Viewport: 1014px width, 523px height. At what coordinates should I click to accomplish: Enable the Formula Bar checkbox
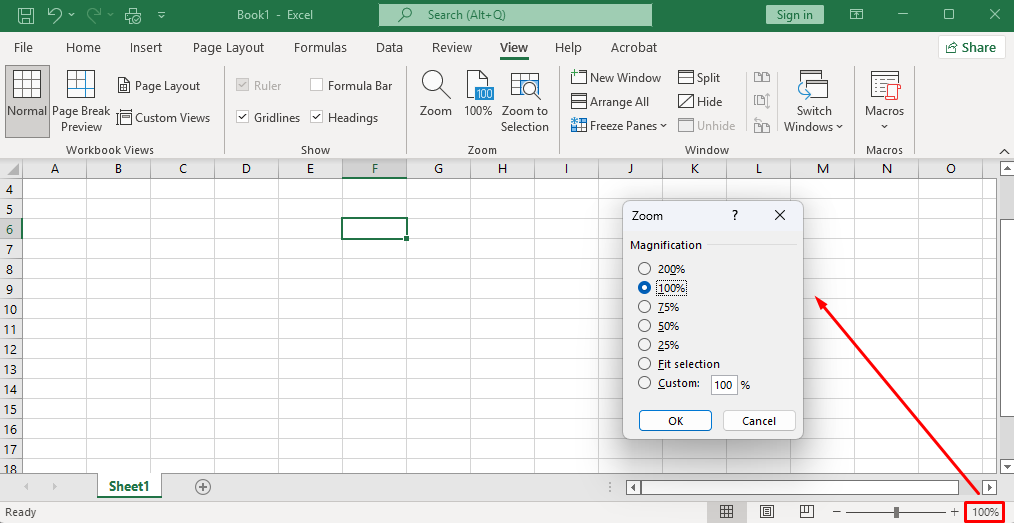[x=317, y=86]
